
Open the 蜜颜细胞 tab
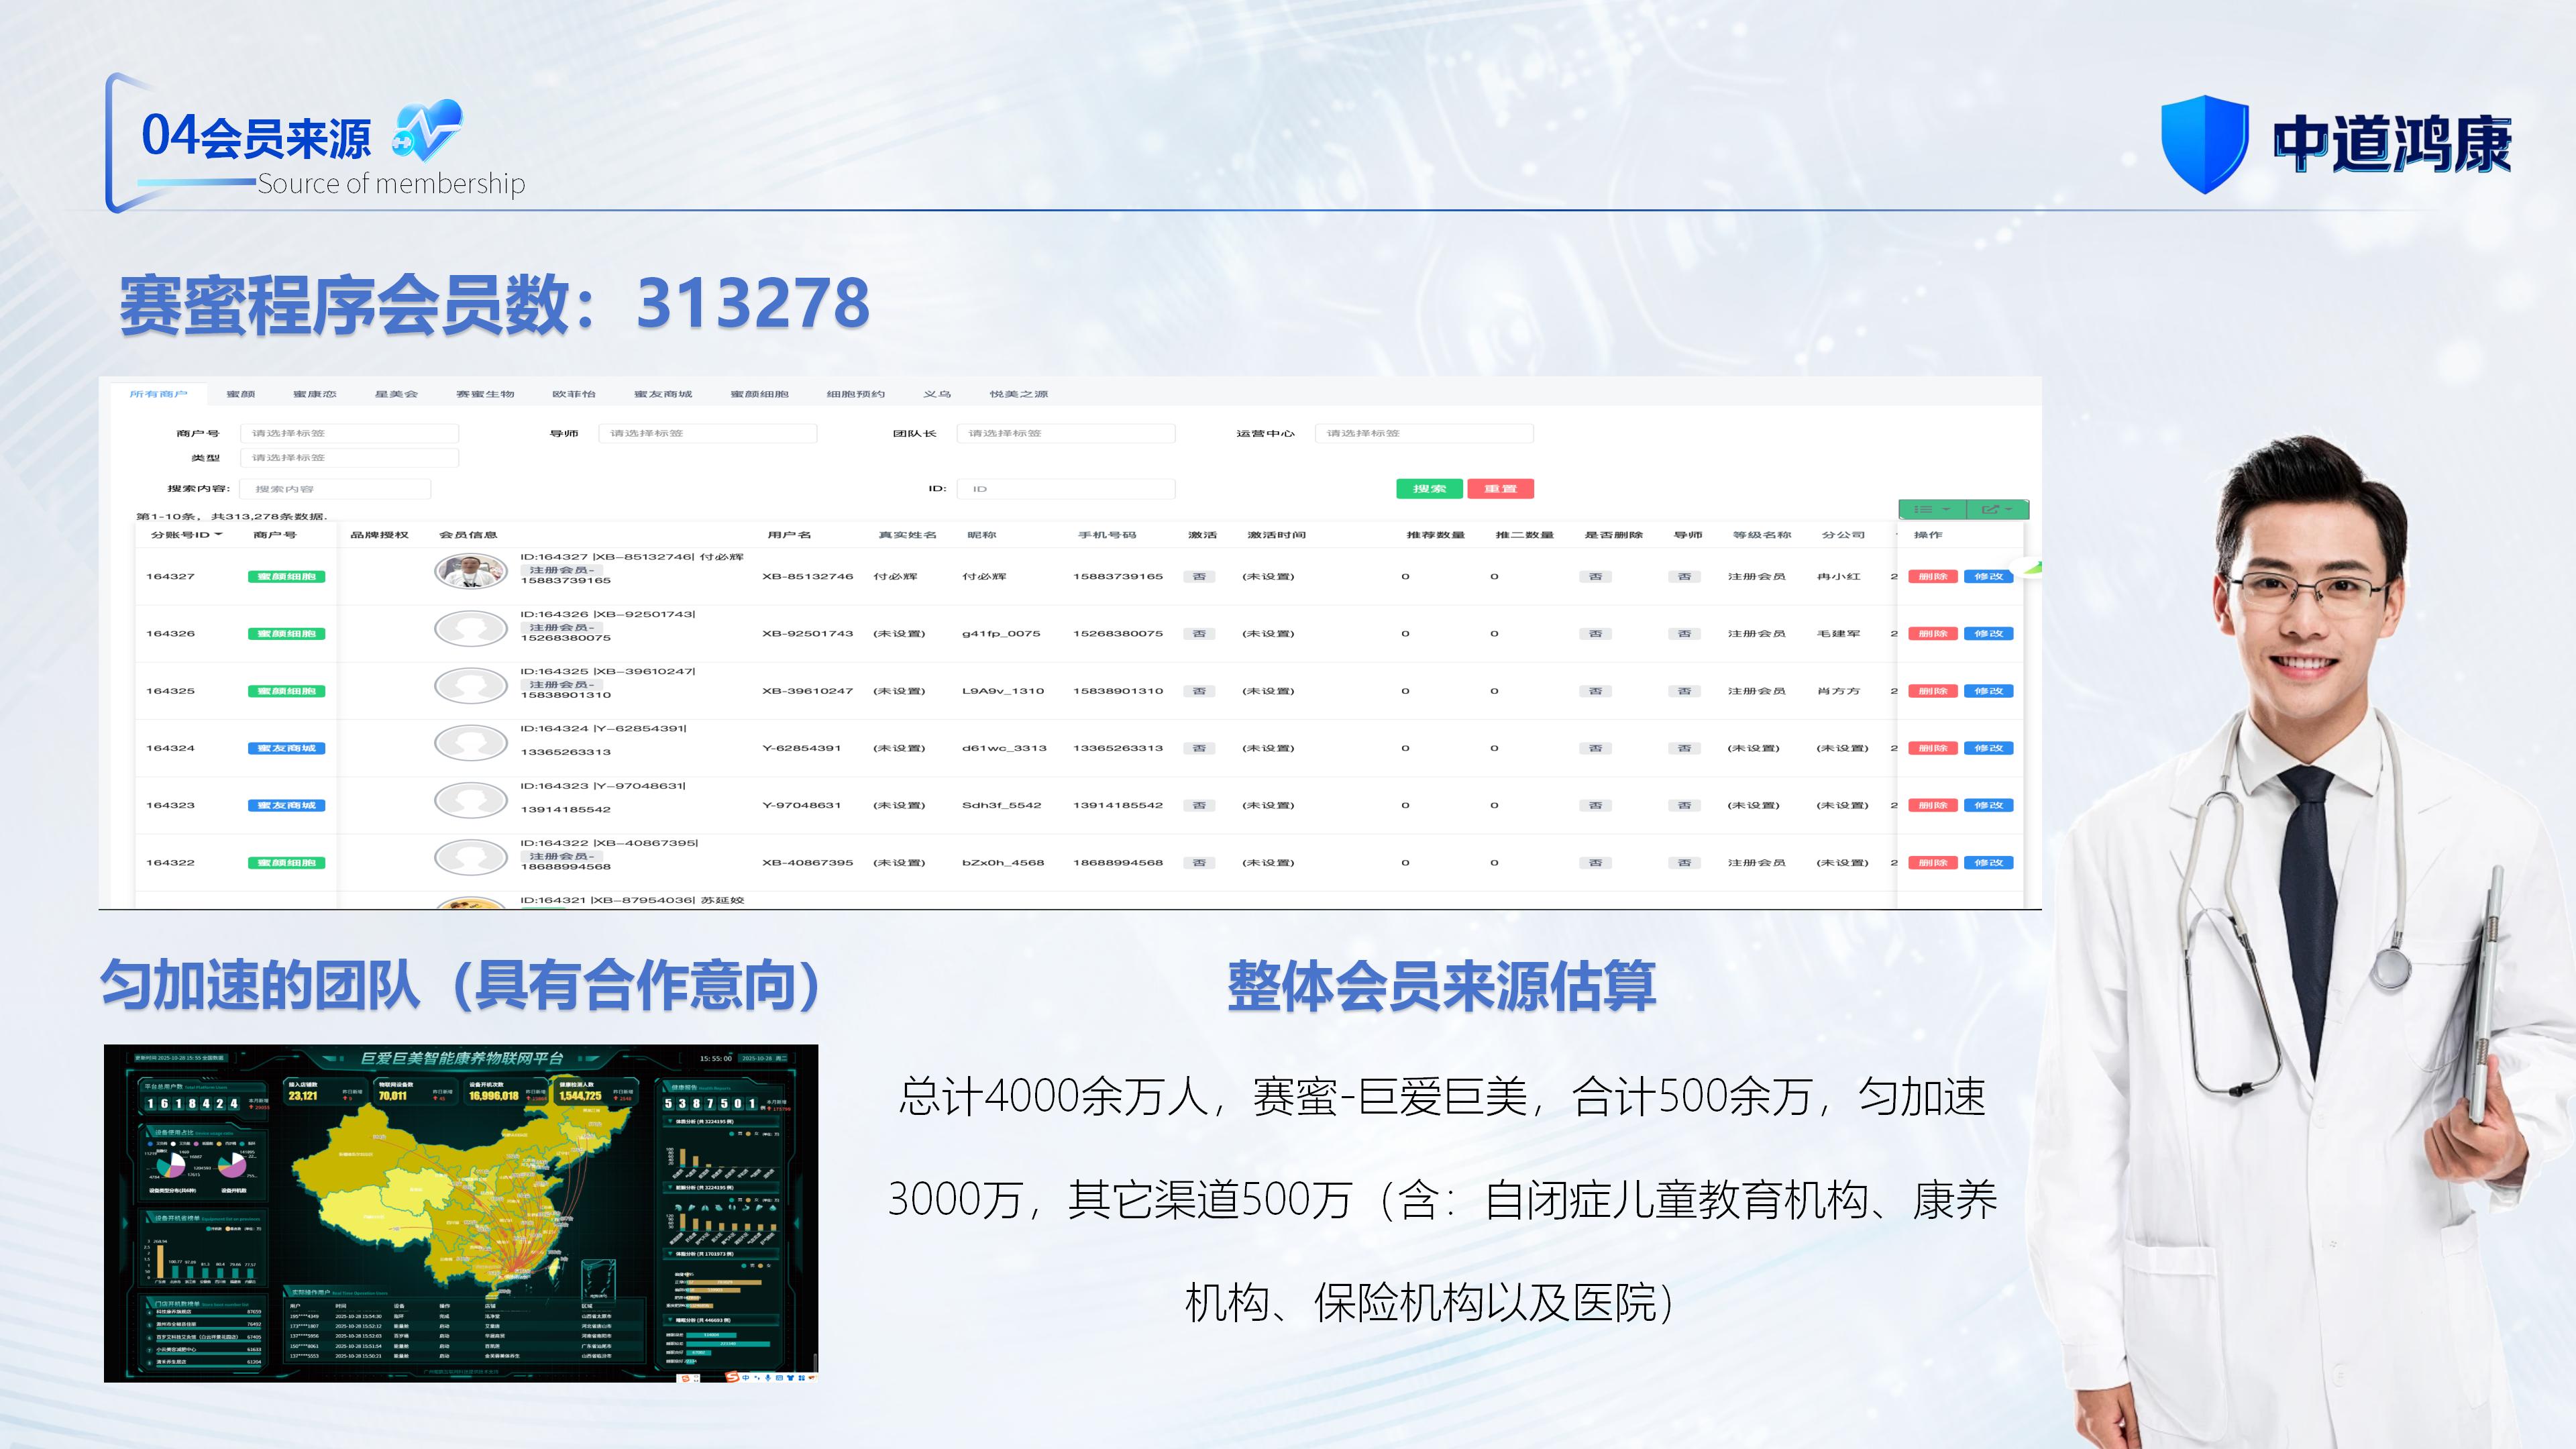[x=759, y=394]
